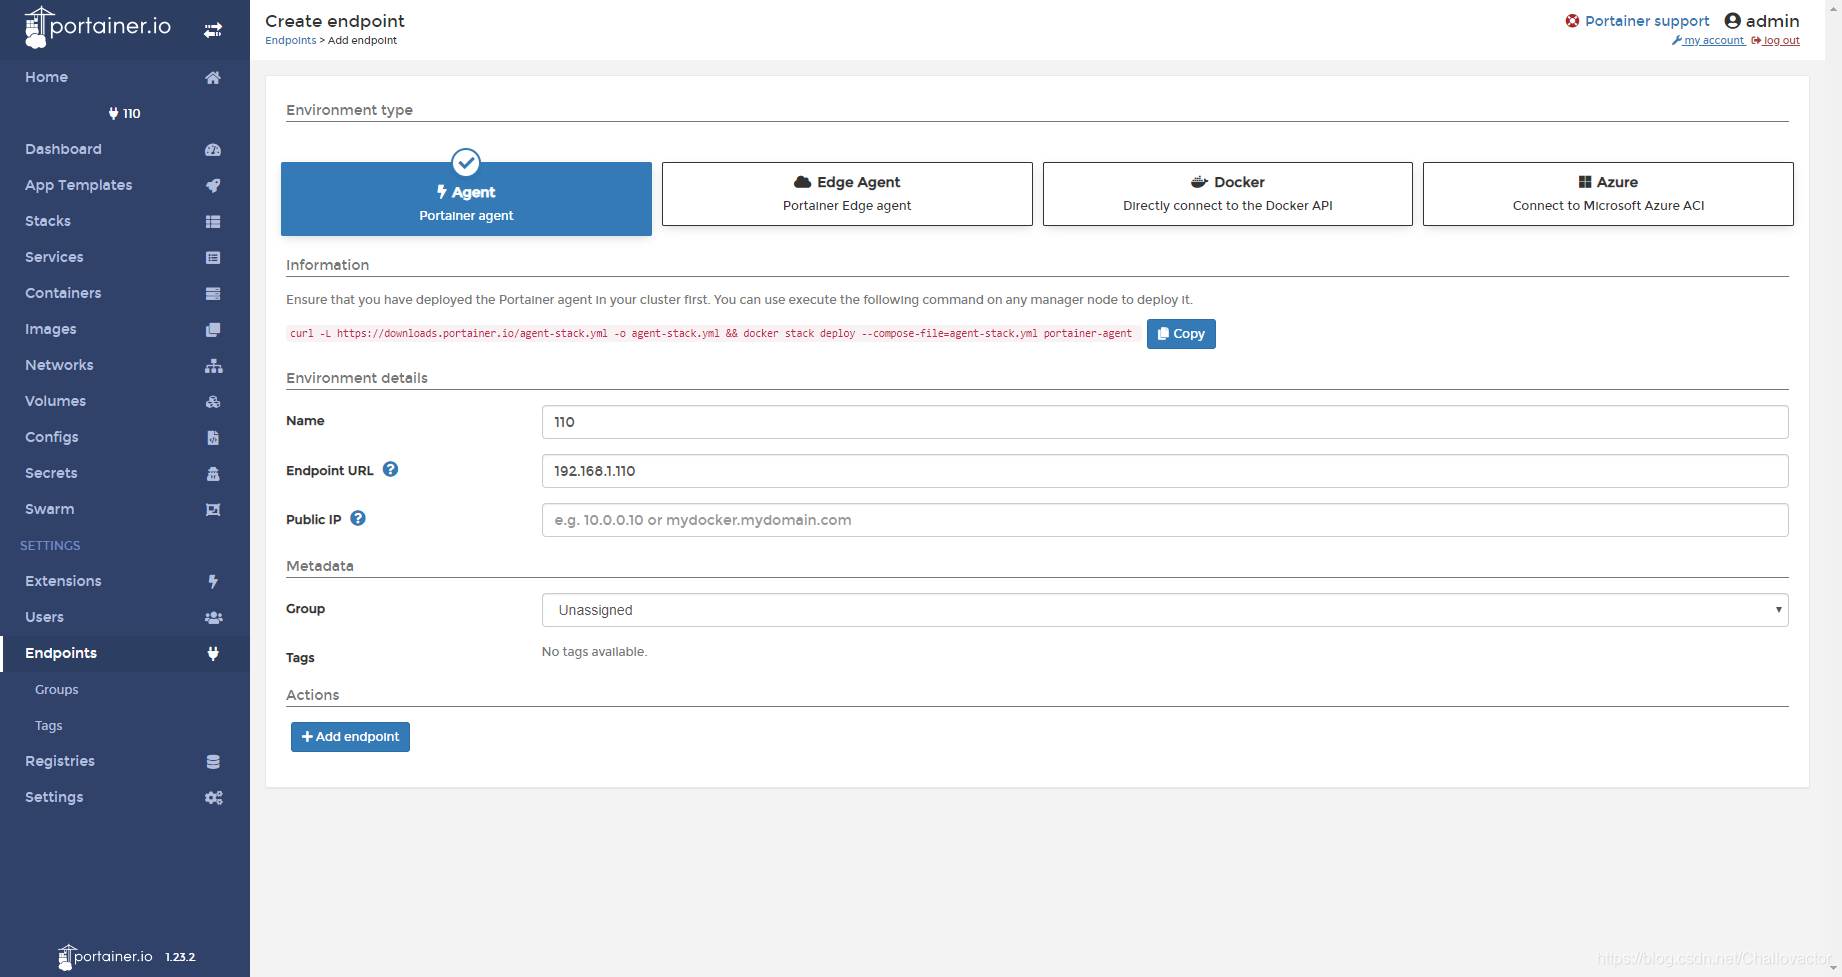The height and width of the screenshot is (977, 1842).
Task: Click the Services list icon
Action: click(x=213, y=258)
